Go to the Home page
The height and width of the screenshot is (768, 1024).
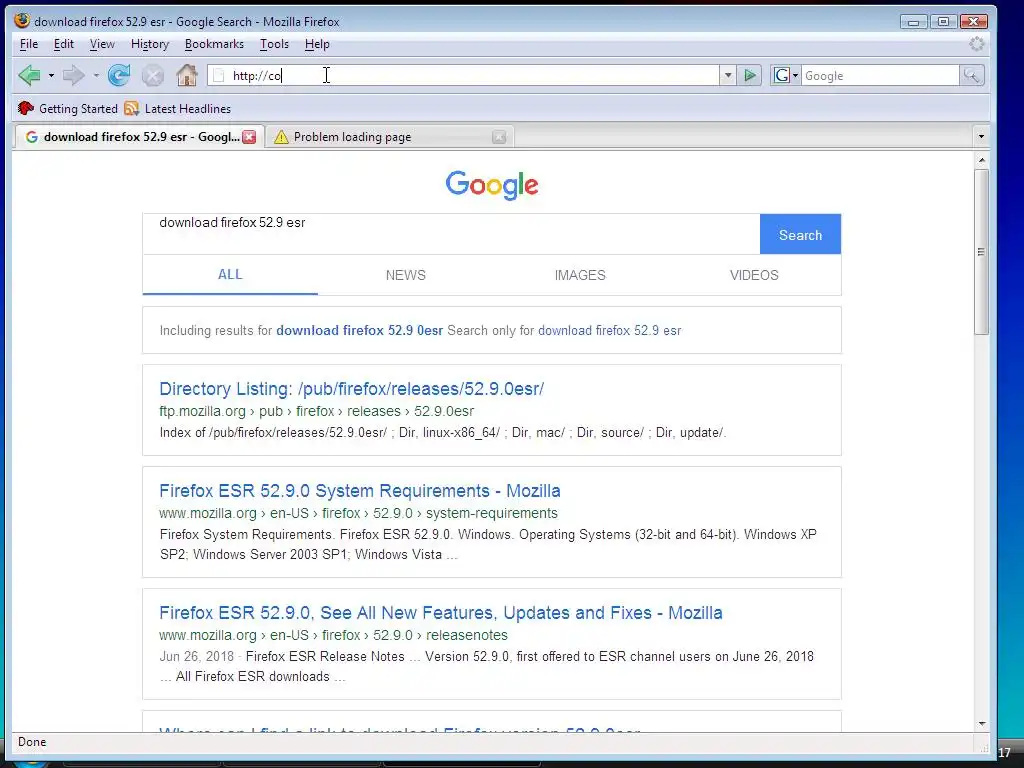187,76
